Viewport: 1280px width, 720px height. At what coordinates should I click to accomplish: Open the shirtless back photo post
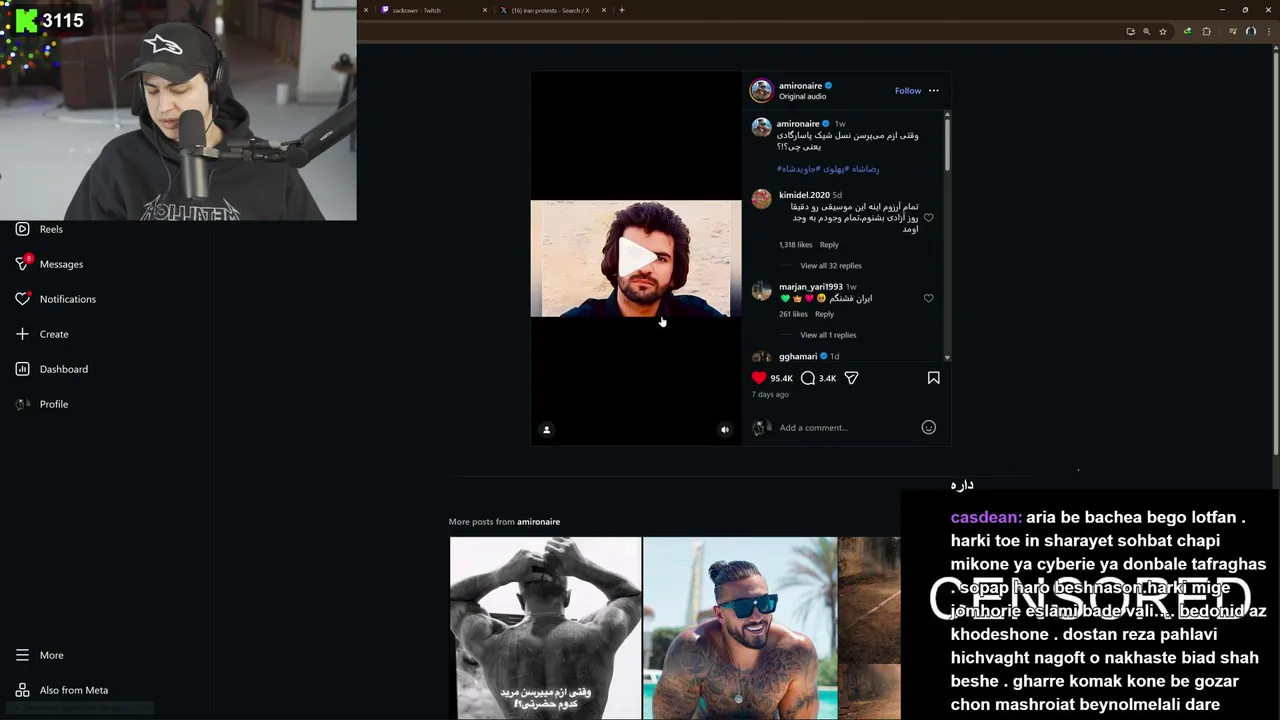coord(545,628)
